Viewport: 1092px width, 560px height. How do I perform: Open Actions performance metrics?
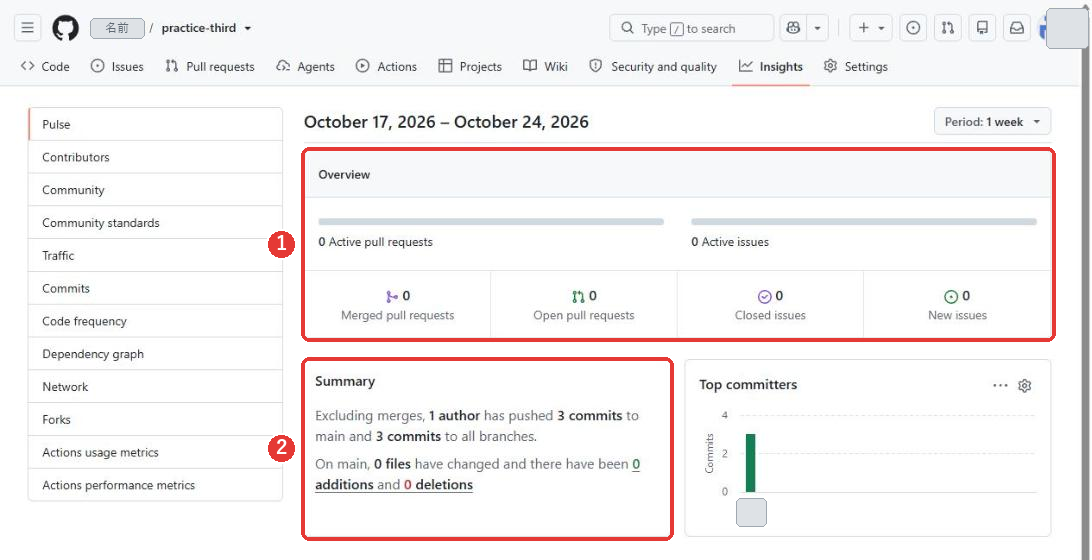click(x=155, y=485)
